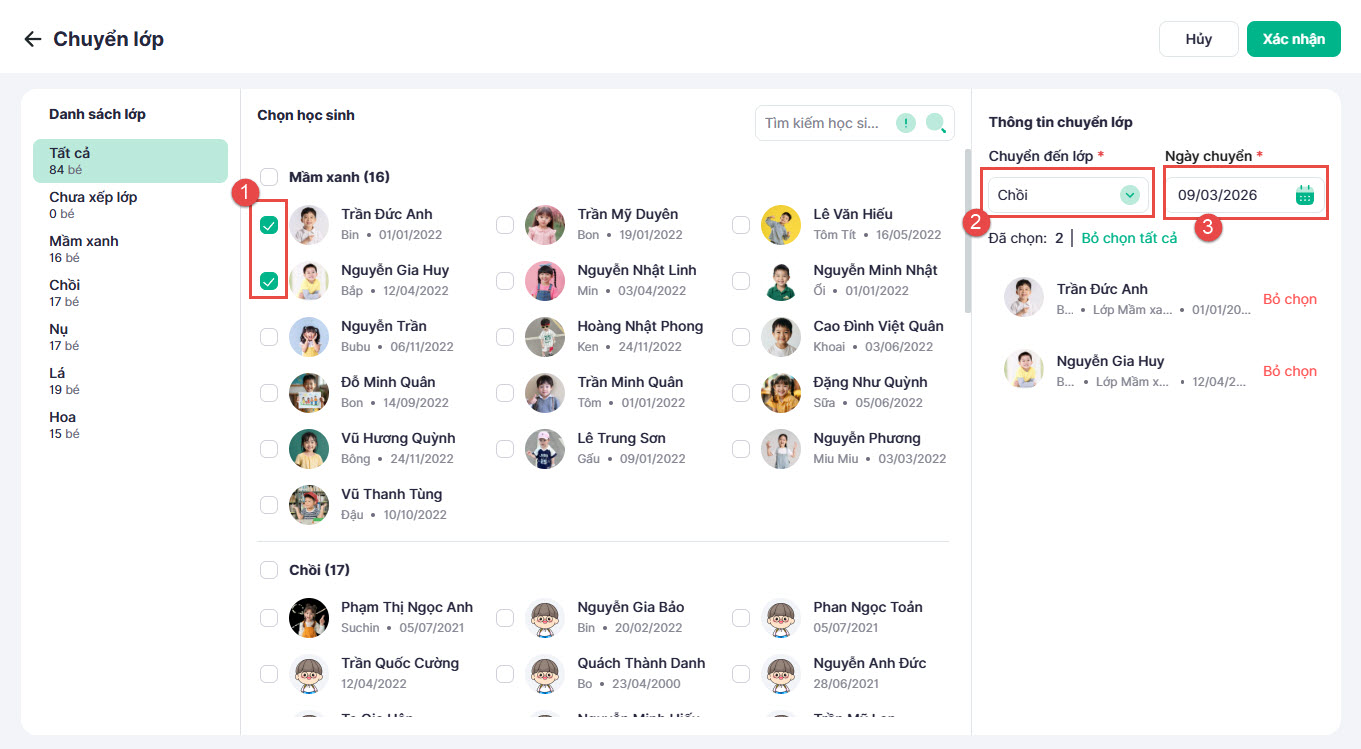Check the Chồi (17) group checkbox
1361x749 pixels.
click(x=269, y=570)
